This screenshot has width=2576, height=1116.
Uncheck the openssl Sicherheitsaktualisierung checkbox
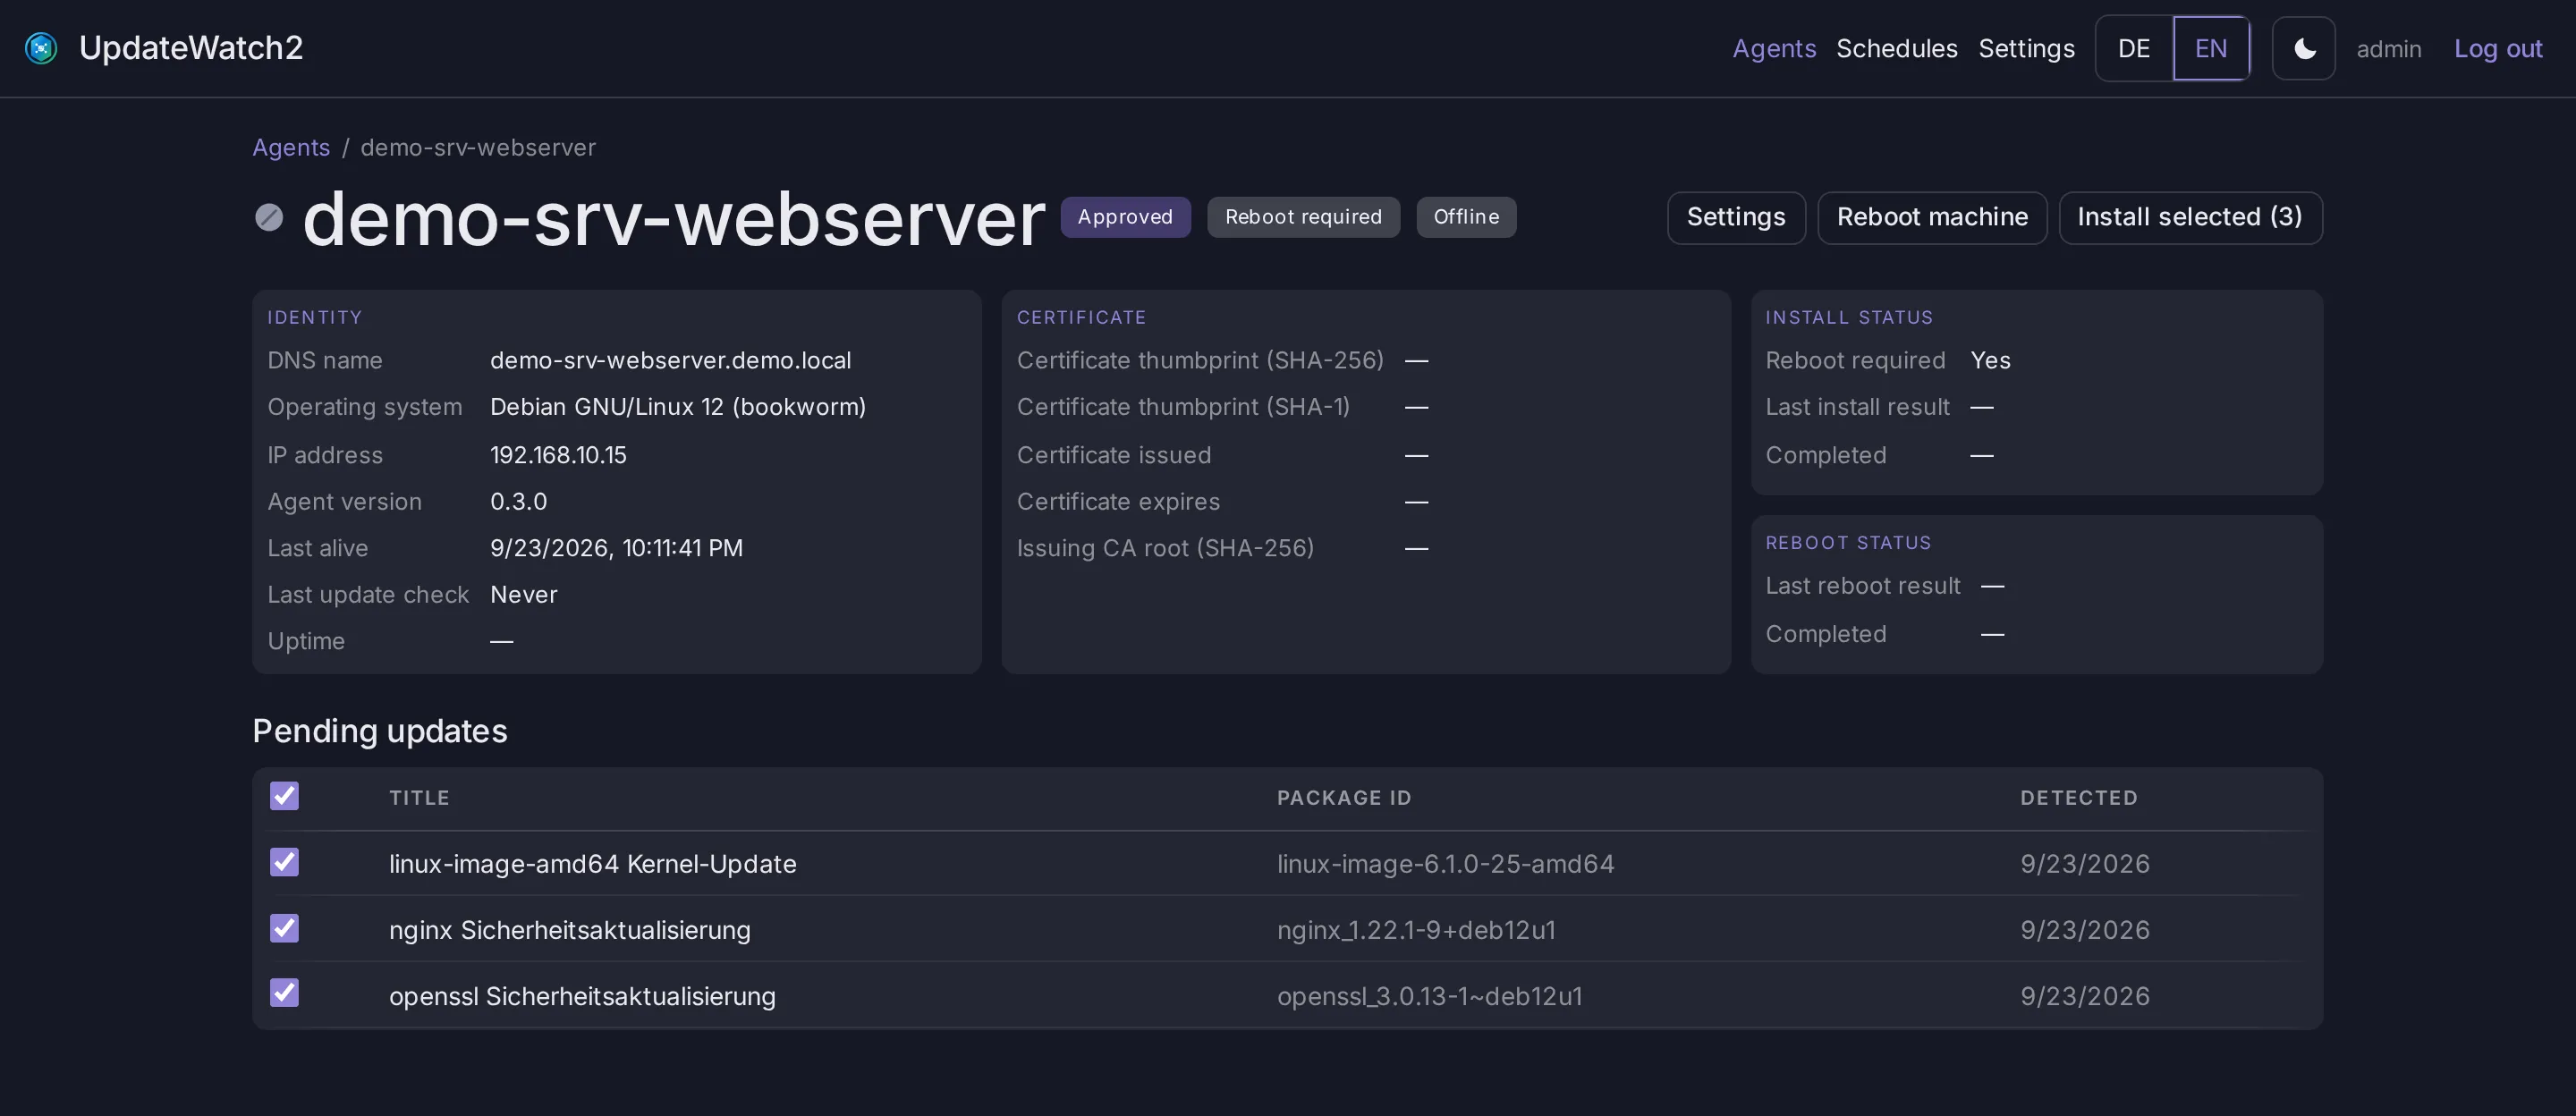tap(284, 993)
